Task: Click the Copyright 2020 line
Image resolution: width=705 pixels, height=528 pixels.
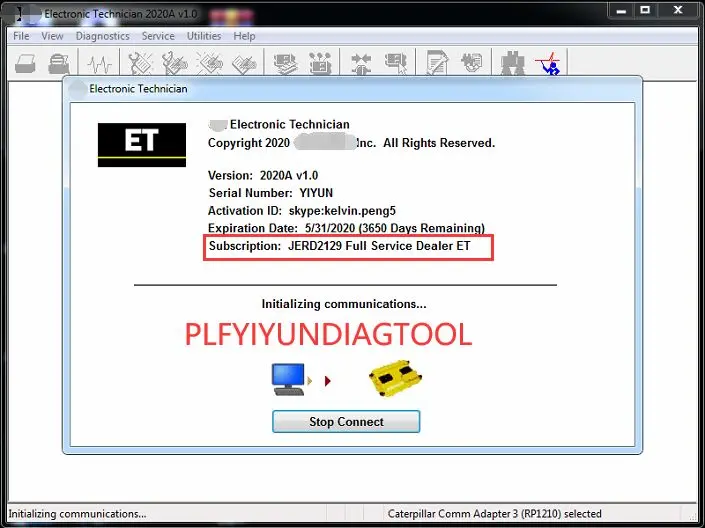Action: (351, 143)
